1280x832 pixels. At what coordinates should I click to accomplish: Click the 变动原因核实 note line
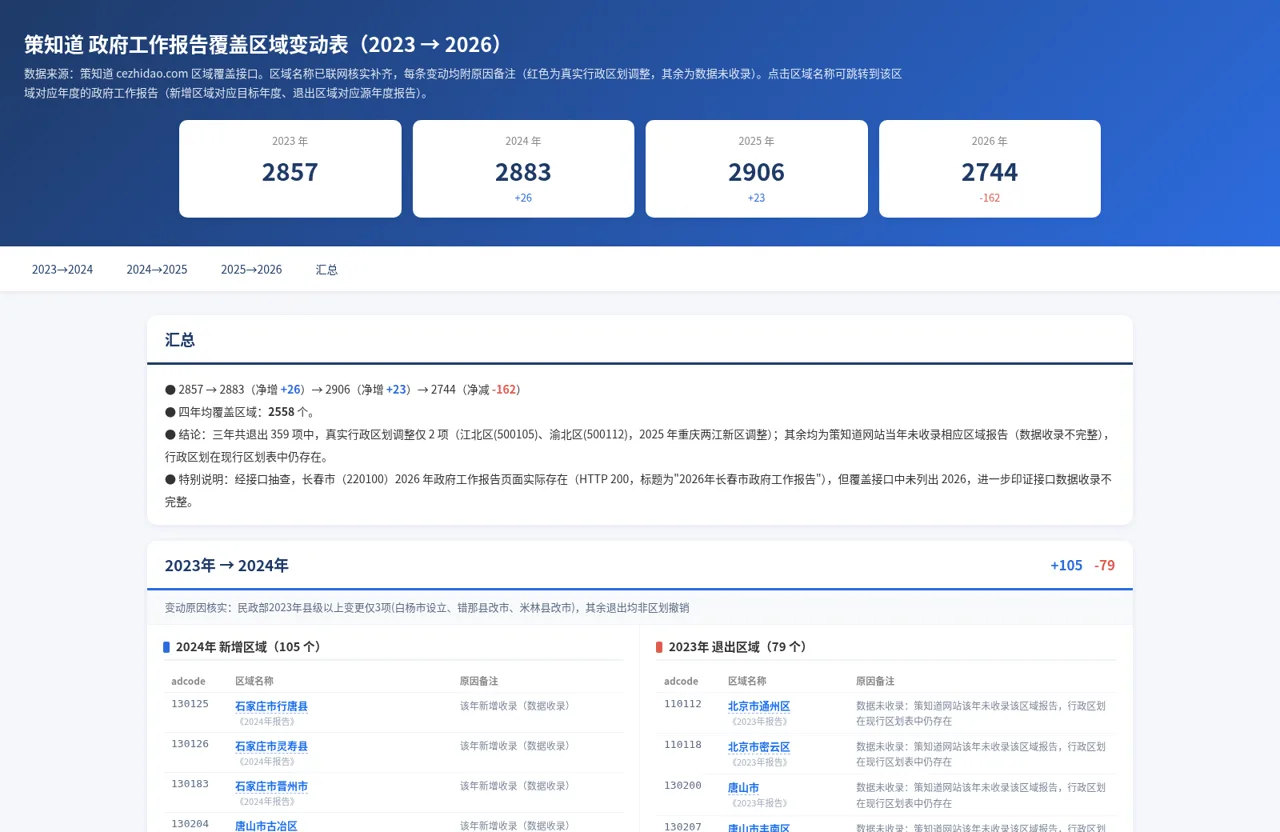(427, 608)
